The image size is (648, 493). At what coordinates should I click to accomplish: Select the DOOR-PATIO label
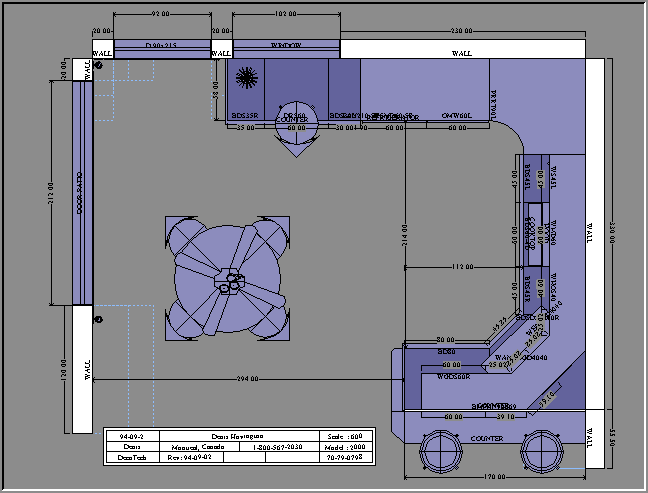pyautogui.click(x=79, y=193)
